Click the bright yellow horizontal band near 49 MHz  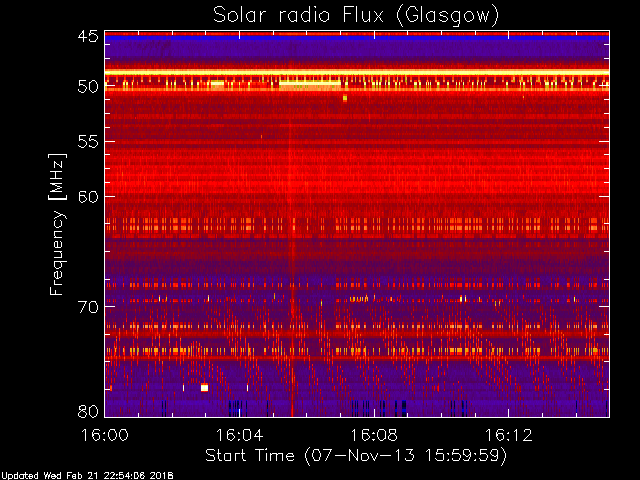357,73
